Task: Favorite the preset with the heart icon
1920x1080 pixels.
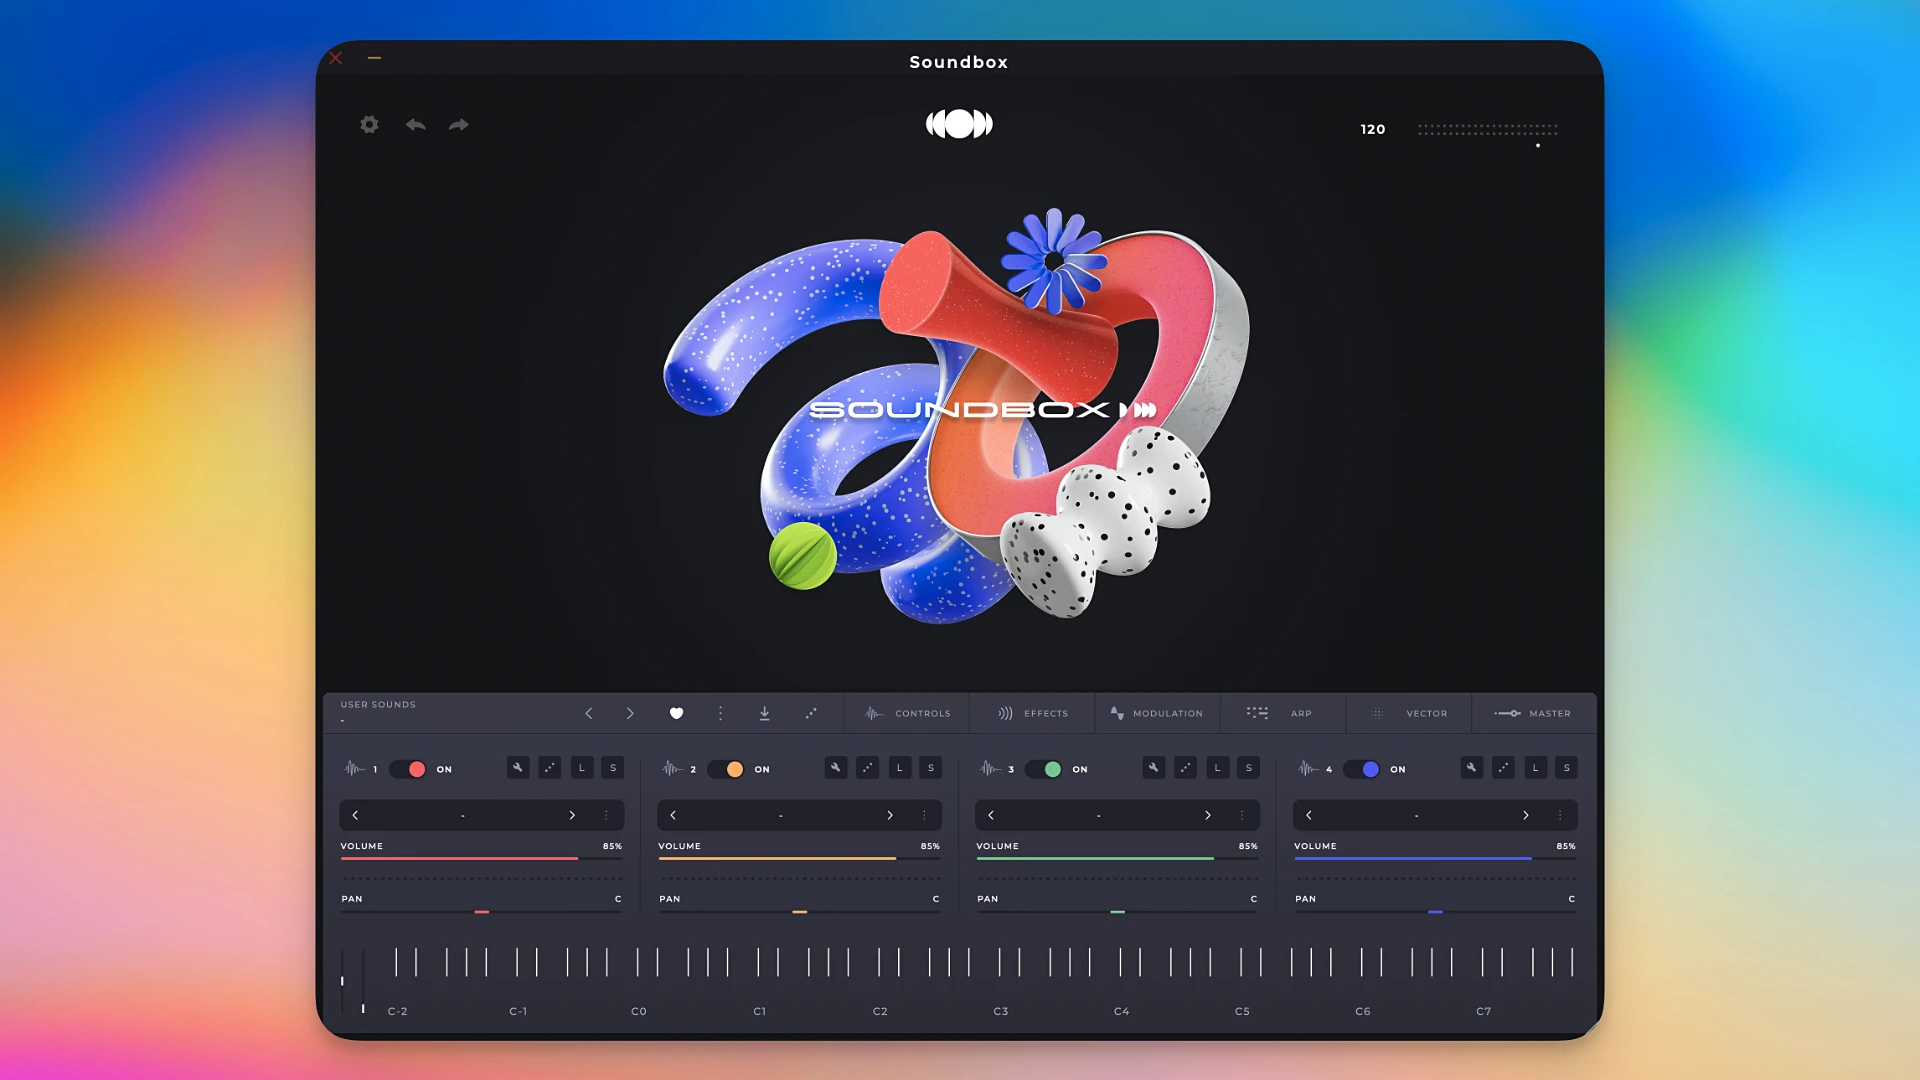Action: 676,713
